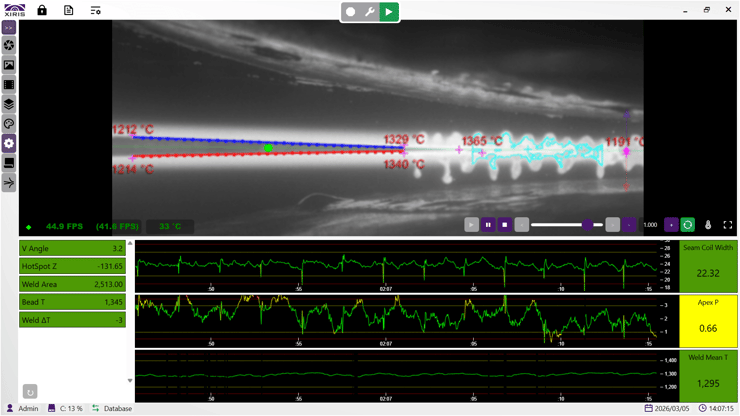Click the green dot seam marker
This screenshot has height=416, width=740.
pyautogui.click(x=268, y=148)
